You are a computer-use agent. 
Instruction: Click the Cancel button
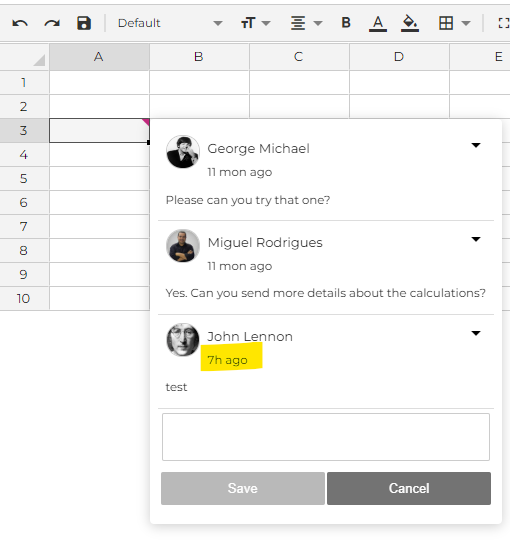(409, 489)
